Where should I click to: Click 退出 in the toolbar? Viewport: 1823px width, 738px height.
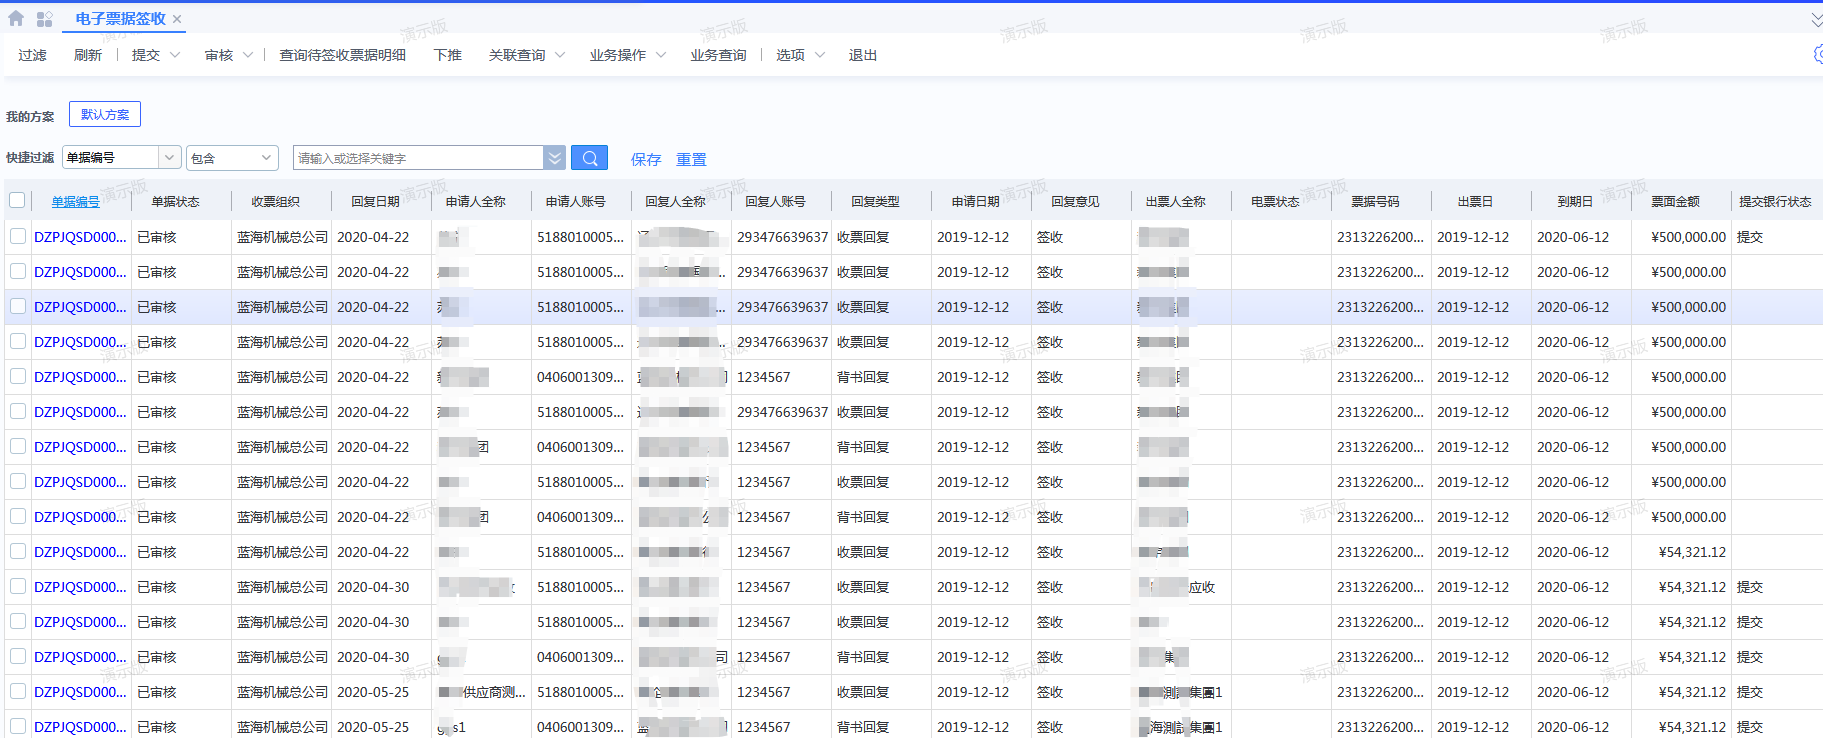click(x=863, y=55)
